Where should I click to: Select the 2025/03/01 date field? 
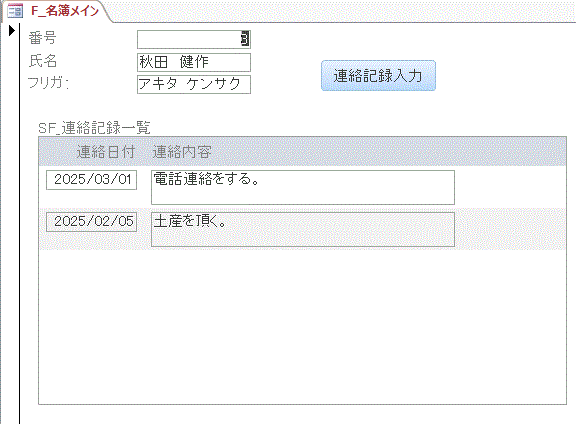coord(91,180)
